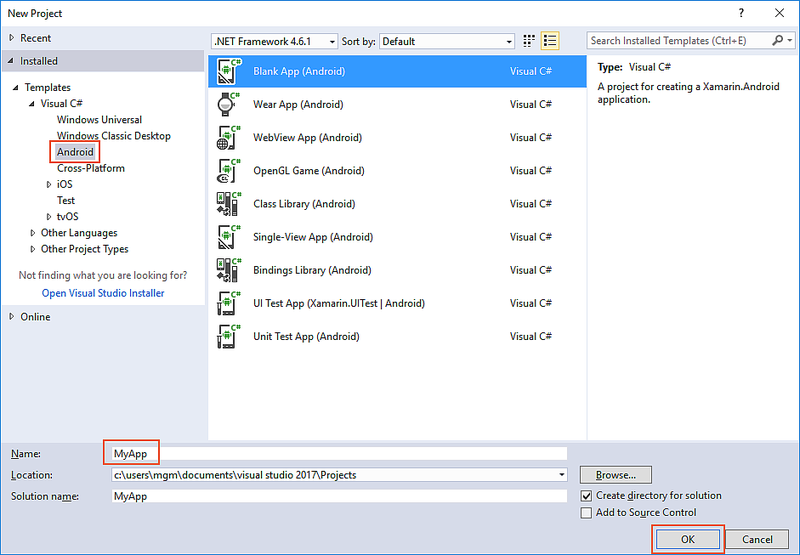The height and width of the screenshot is (555, 800).
Task: Click the OK button
Action: point(688,539)
